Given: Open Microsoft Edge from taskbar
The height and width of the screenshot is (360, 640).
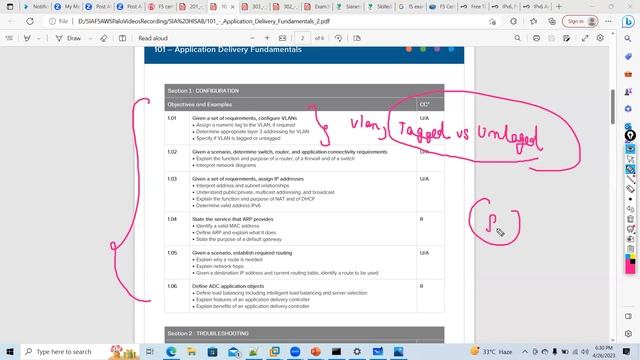Looking at the screenshot, I should pyautogui.click(x=171, y=351).
